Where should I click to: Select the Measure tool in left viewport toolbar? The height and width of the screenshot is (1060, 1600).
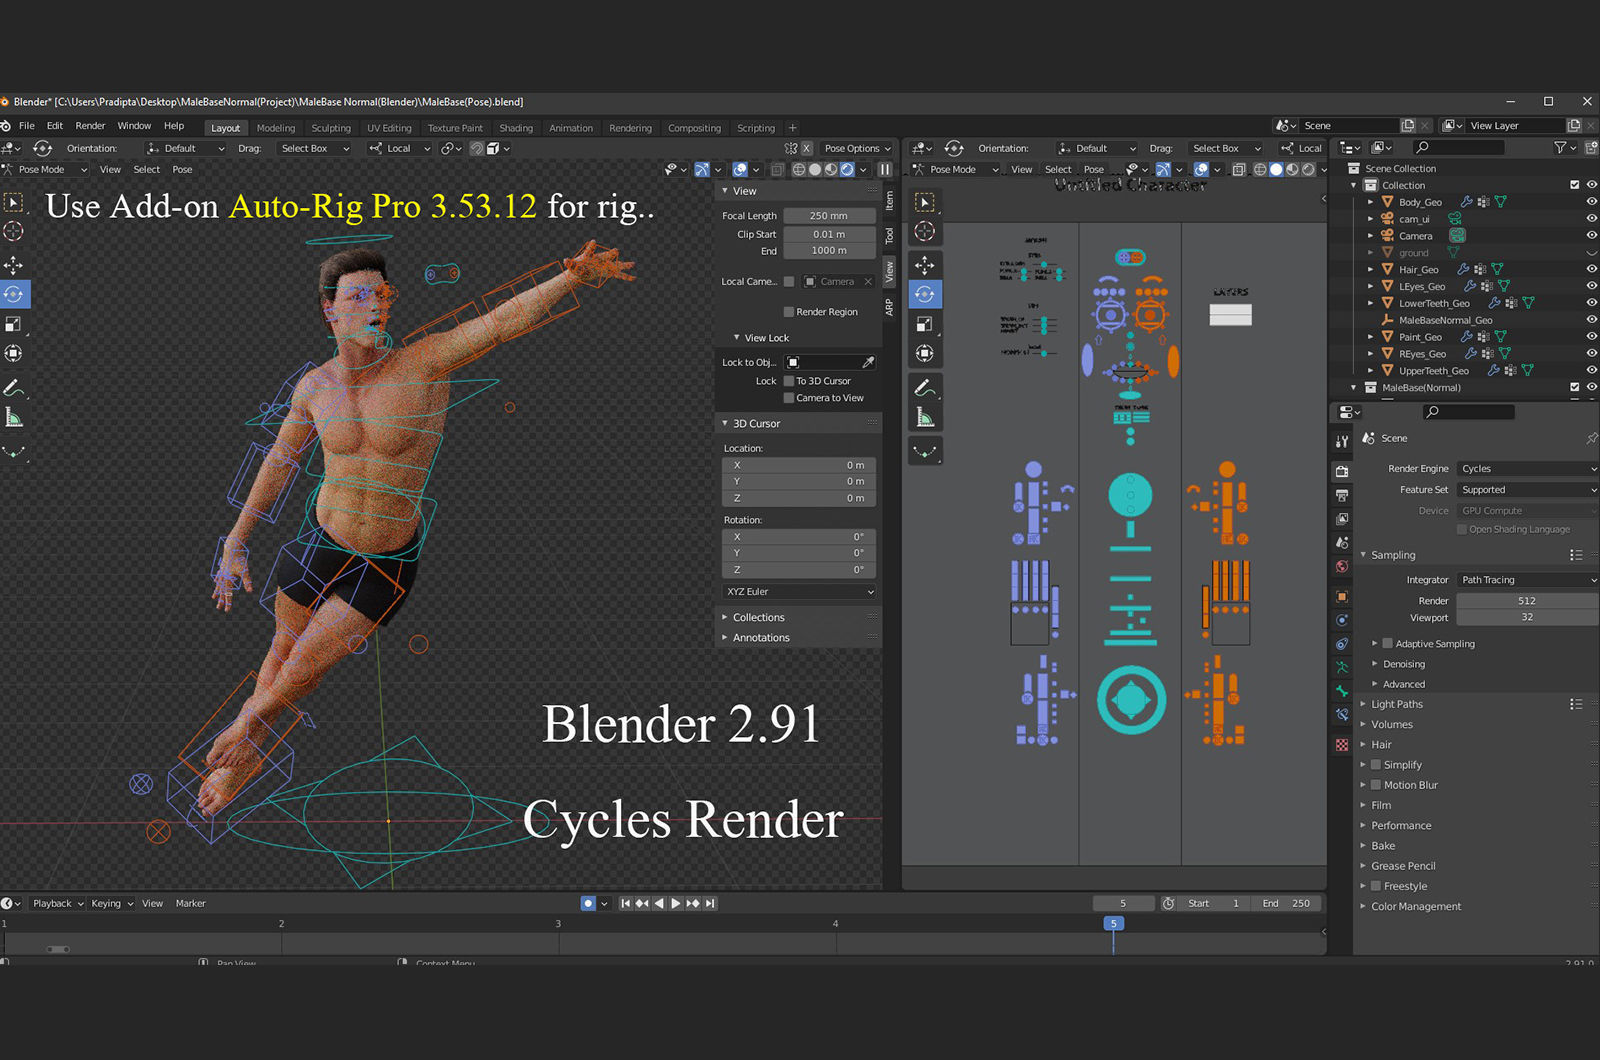(14, 417)
